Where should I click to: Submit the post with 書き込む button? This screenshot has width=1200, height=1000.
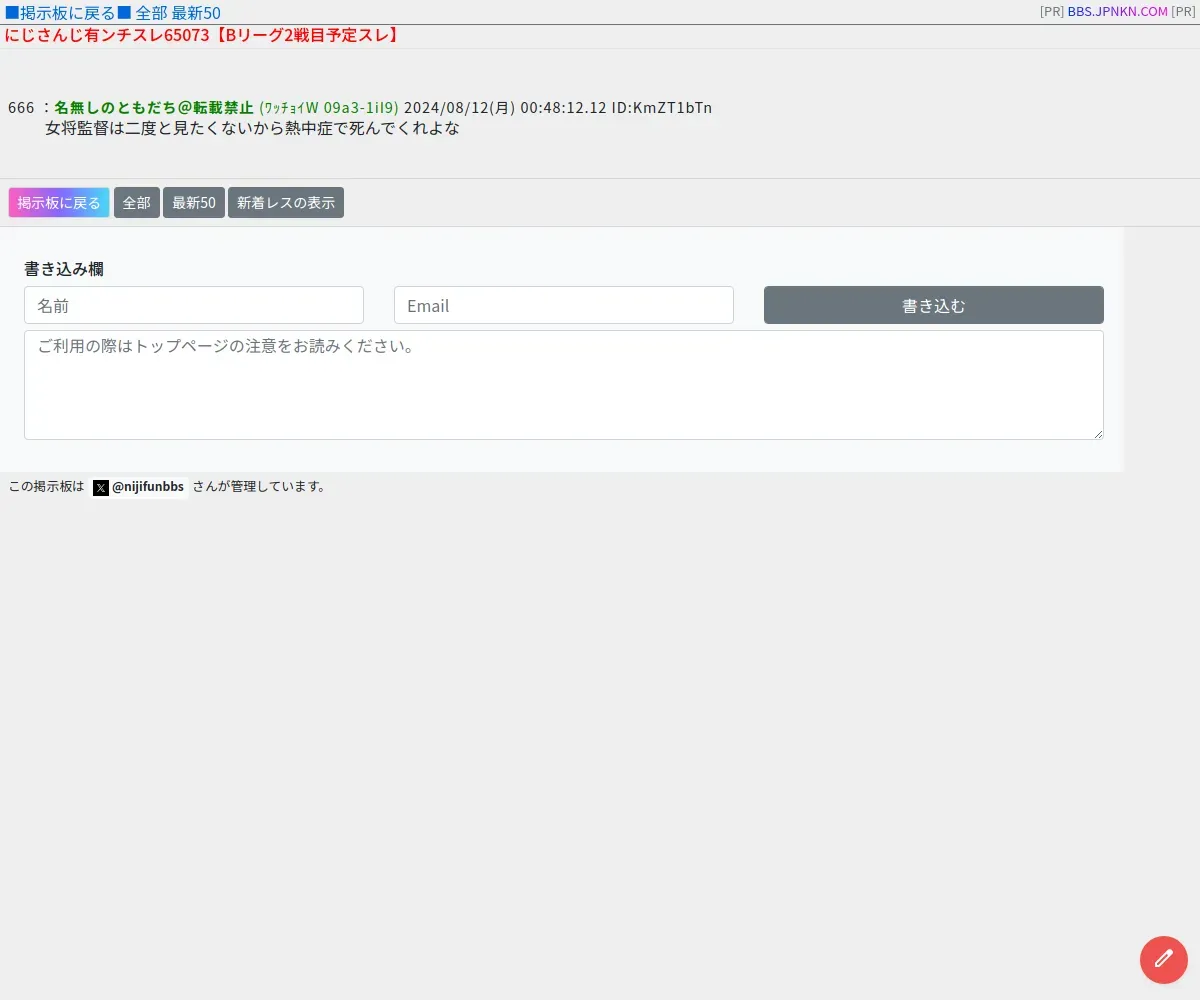coord(934,305)
